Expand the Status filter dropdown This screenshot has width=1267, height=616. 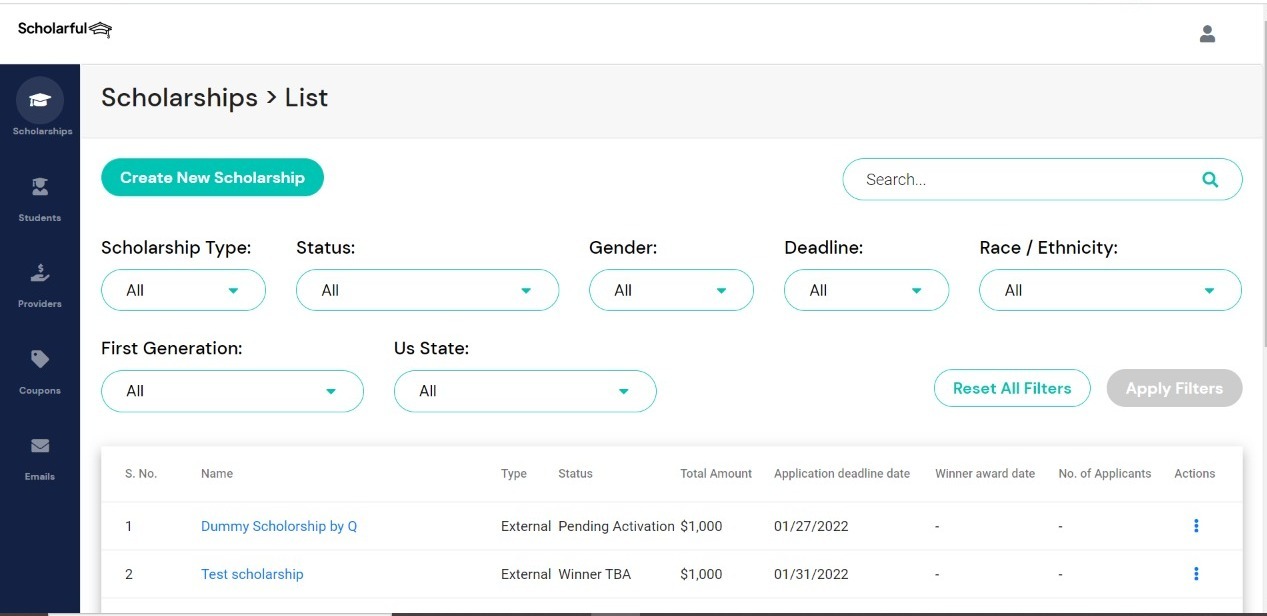click(x=427, y=290)
